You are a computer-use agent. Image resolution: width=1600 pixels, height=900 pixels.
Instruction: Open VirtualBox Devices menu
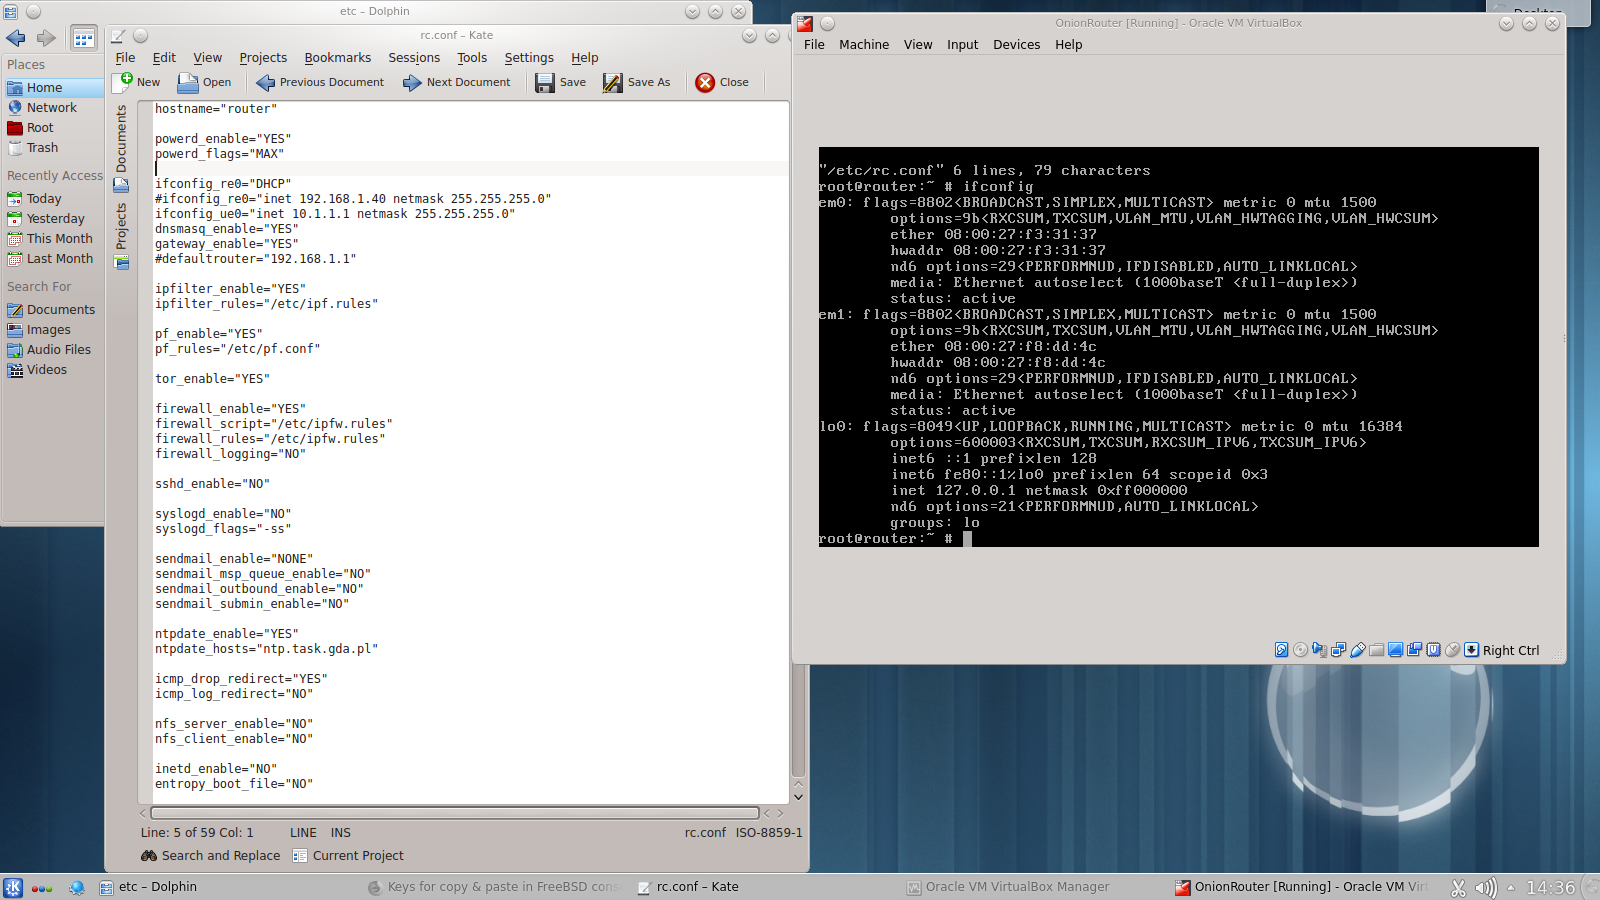1016,44
